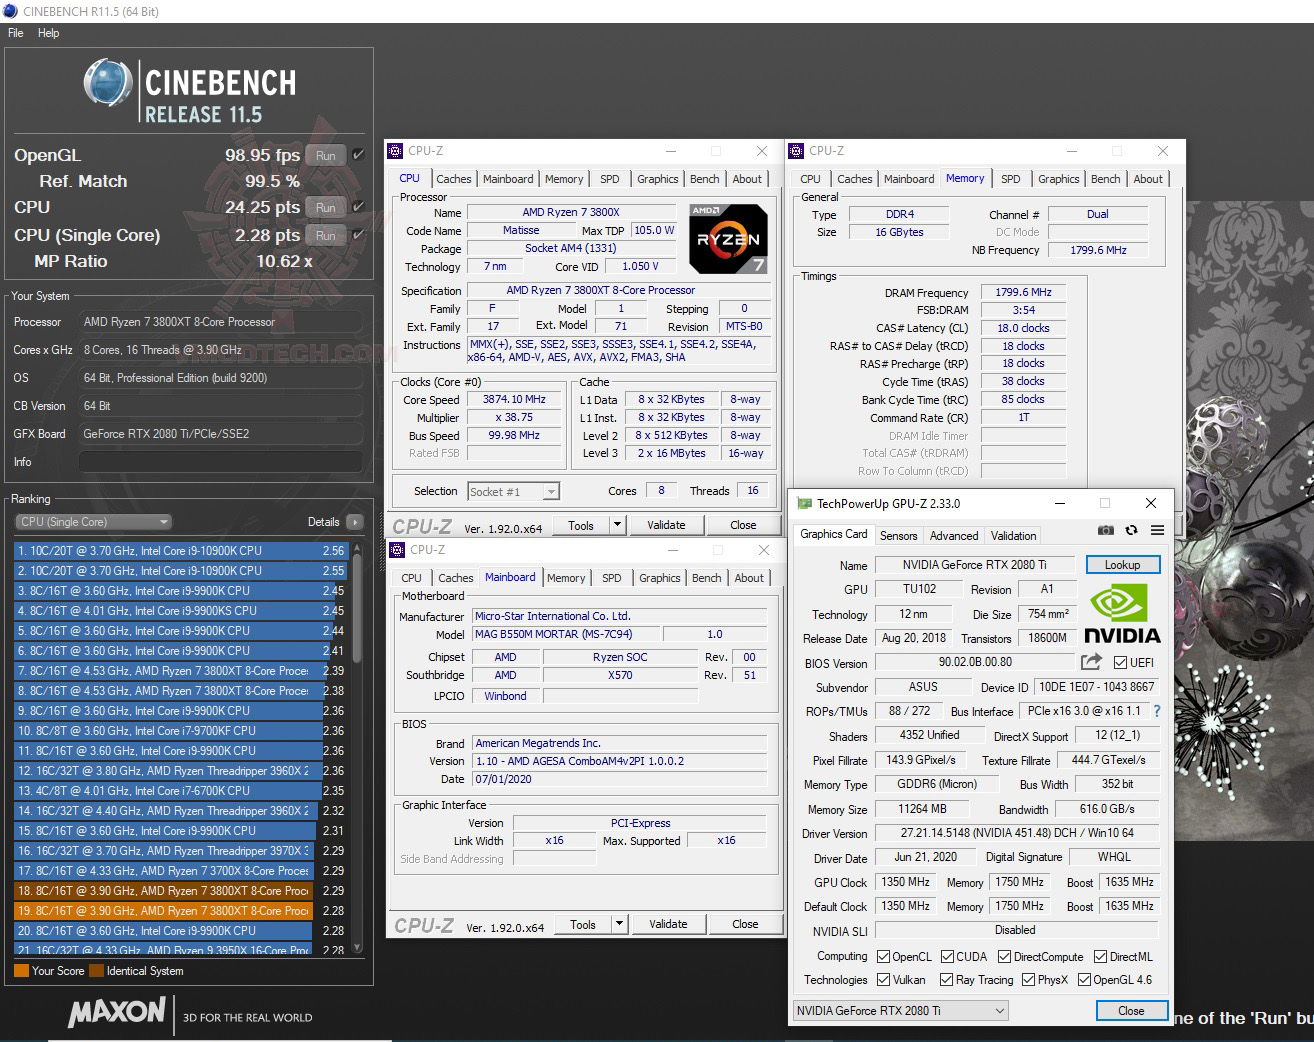Click the BIOS version share/export icon
The height and width of the screenshot is (1042, 1314).
(1091, 662)
